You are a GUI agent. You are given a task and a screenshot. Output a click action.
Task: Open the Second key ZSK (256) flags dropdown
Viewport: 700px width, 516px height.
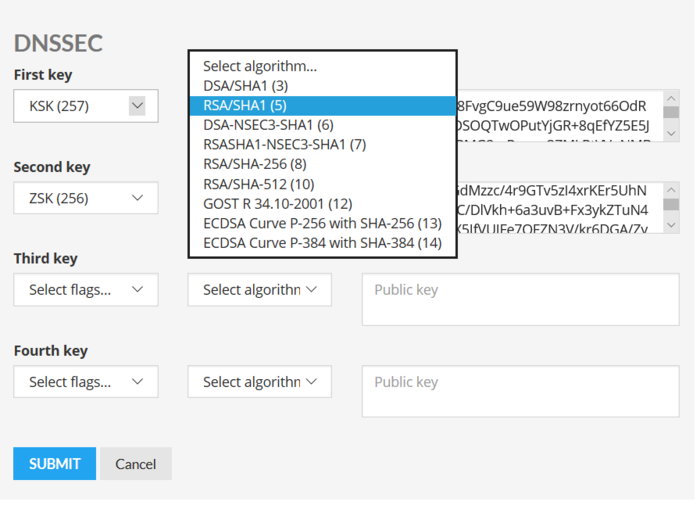click(x=86, y=198)
